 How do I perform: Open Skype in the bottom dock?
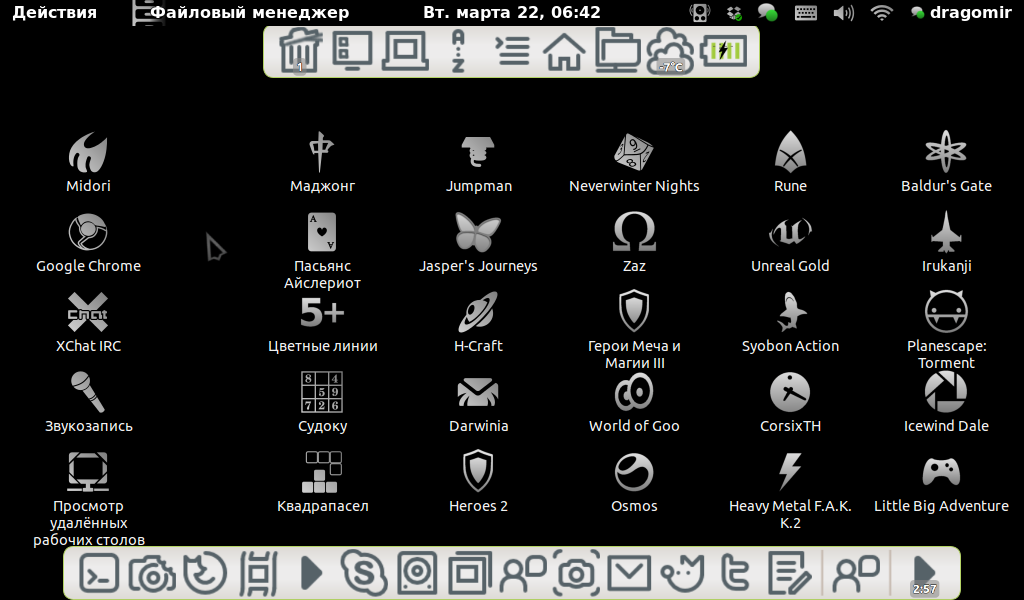[363, 573]
